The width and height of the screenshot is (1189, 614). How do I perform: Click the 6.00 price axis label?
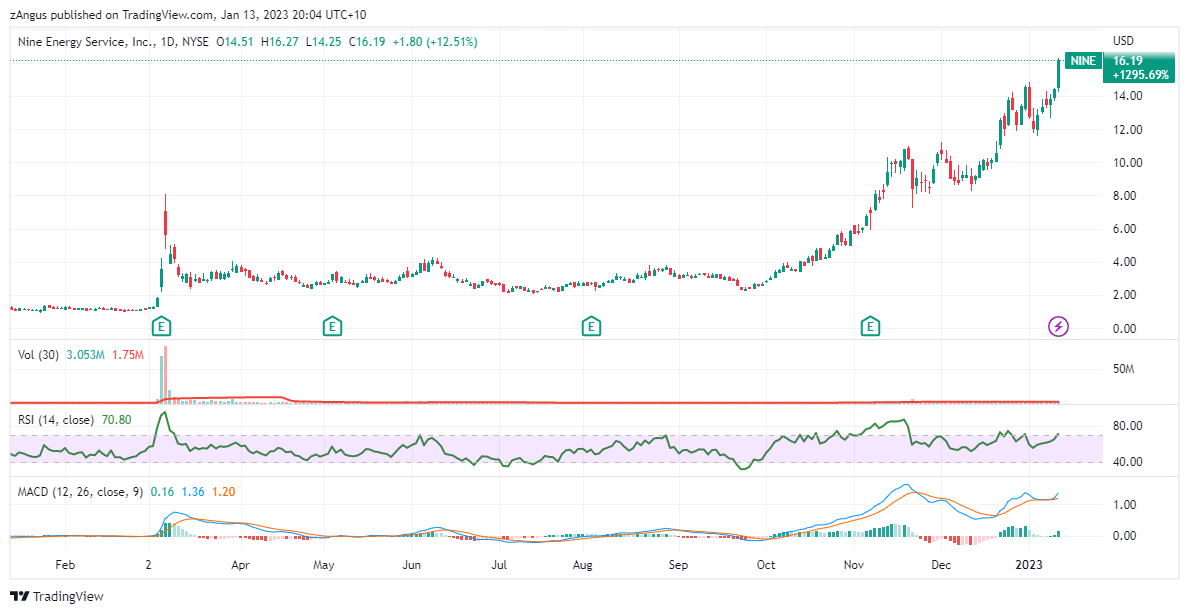point(1125,229)
